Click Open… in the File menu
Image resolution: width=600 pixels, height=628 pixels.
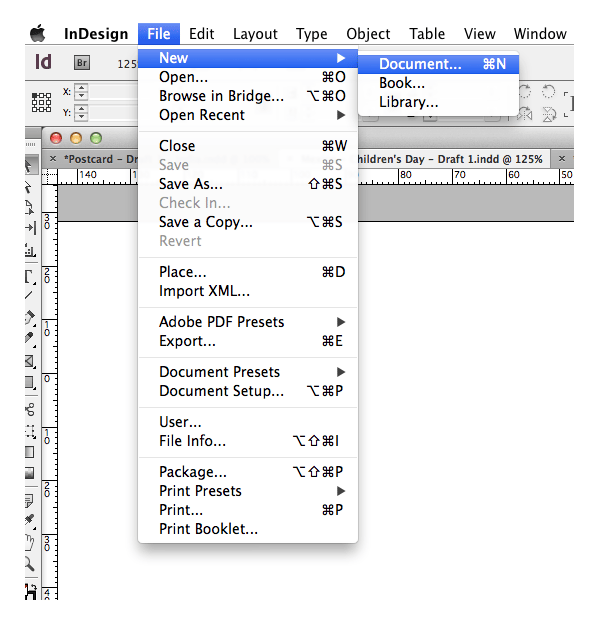248,77
